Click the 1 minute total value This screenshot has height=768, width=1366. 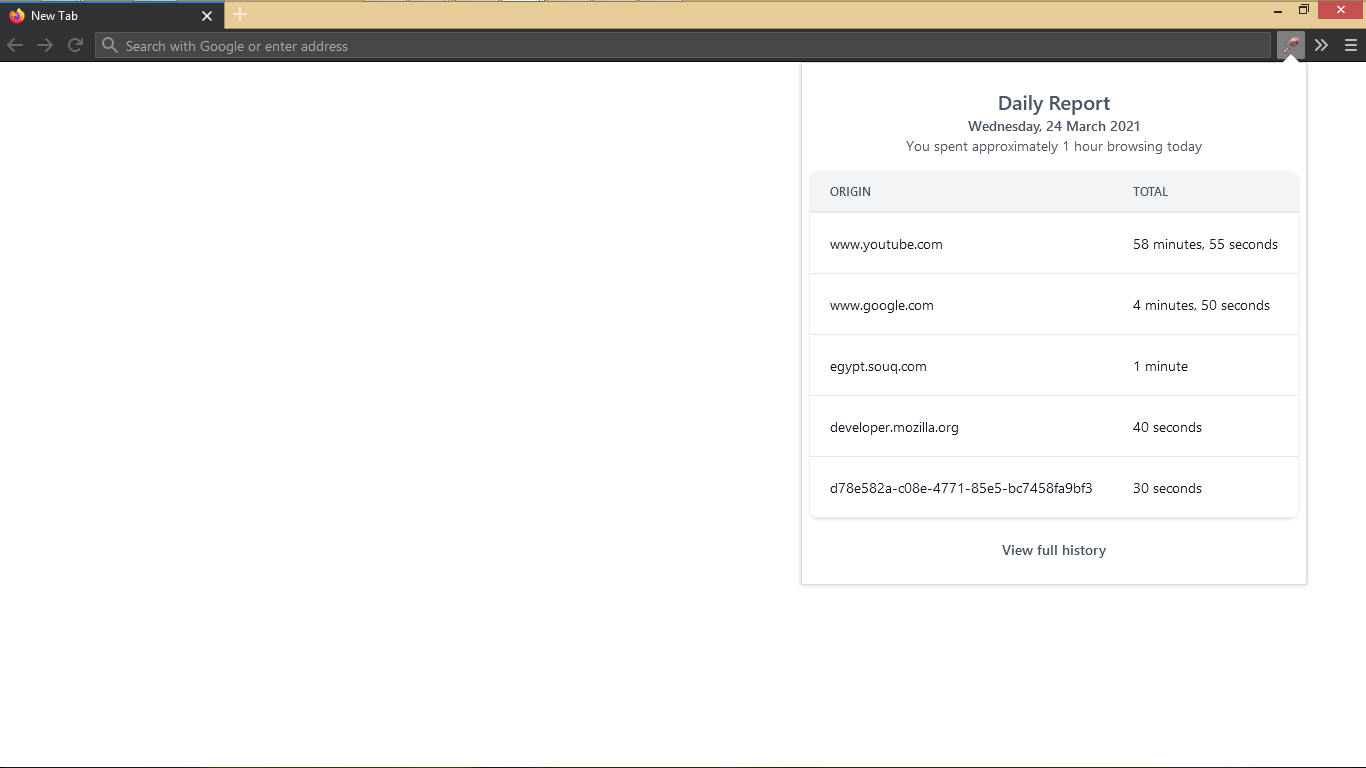coord(1160,367)
